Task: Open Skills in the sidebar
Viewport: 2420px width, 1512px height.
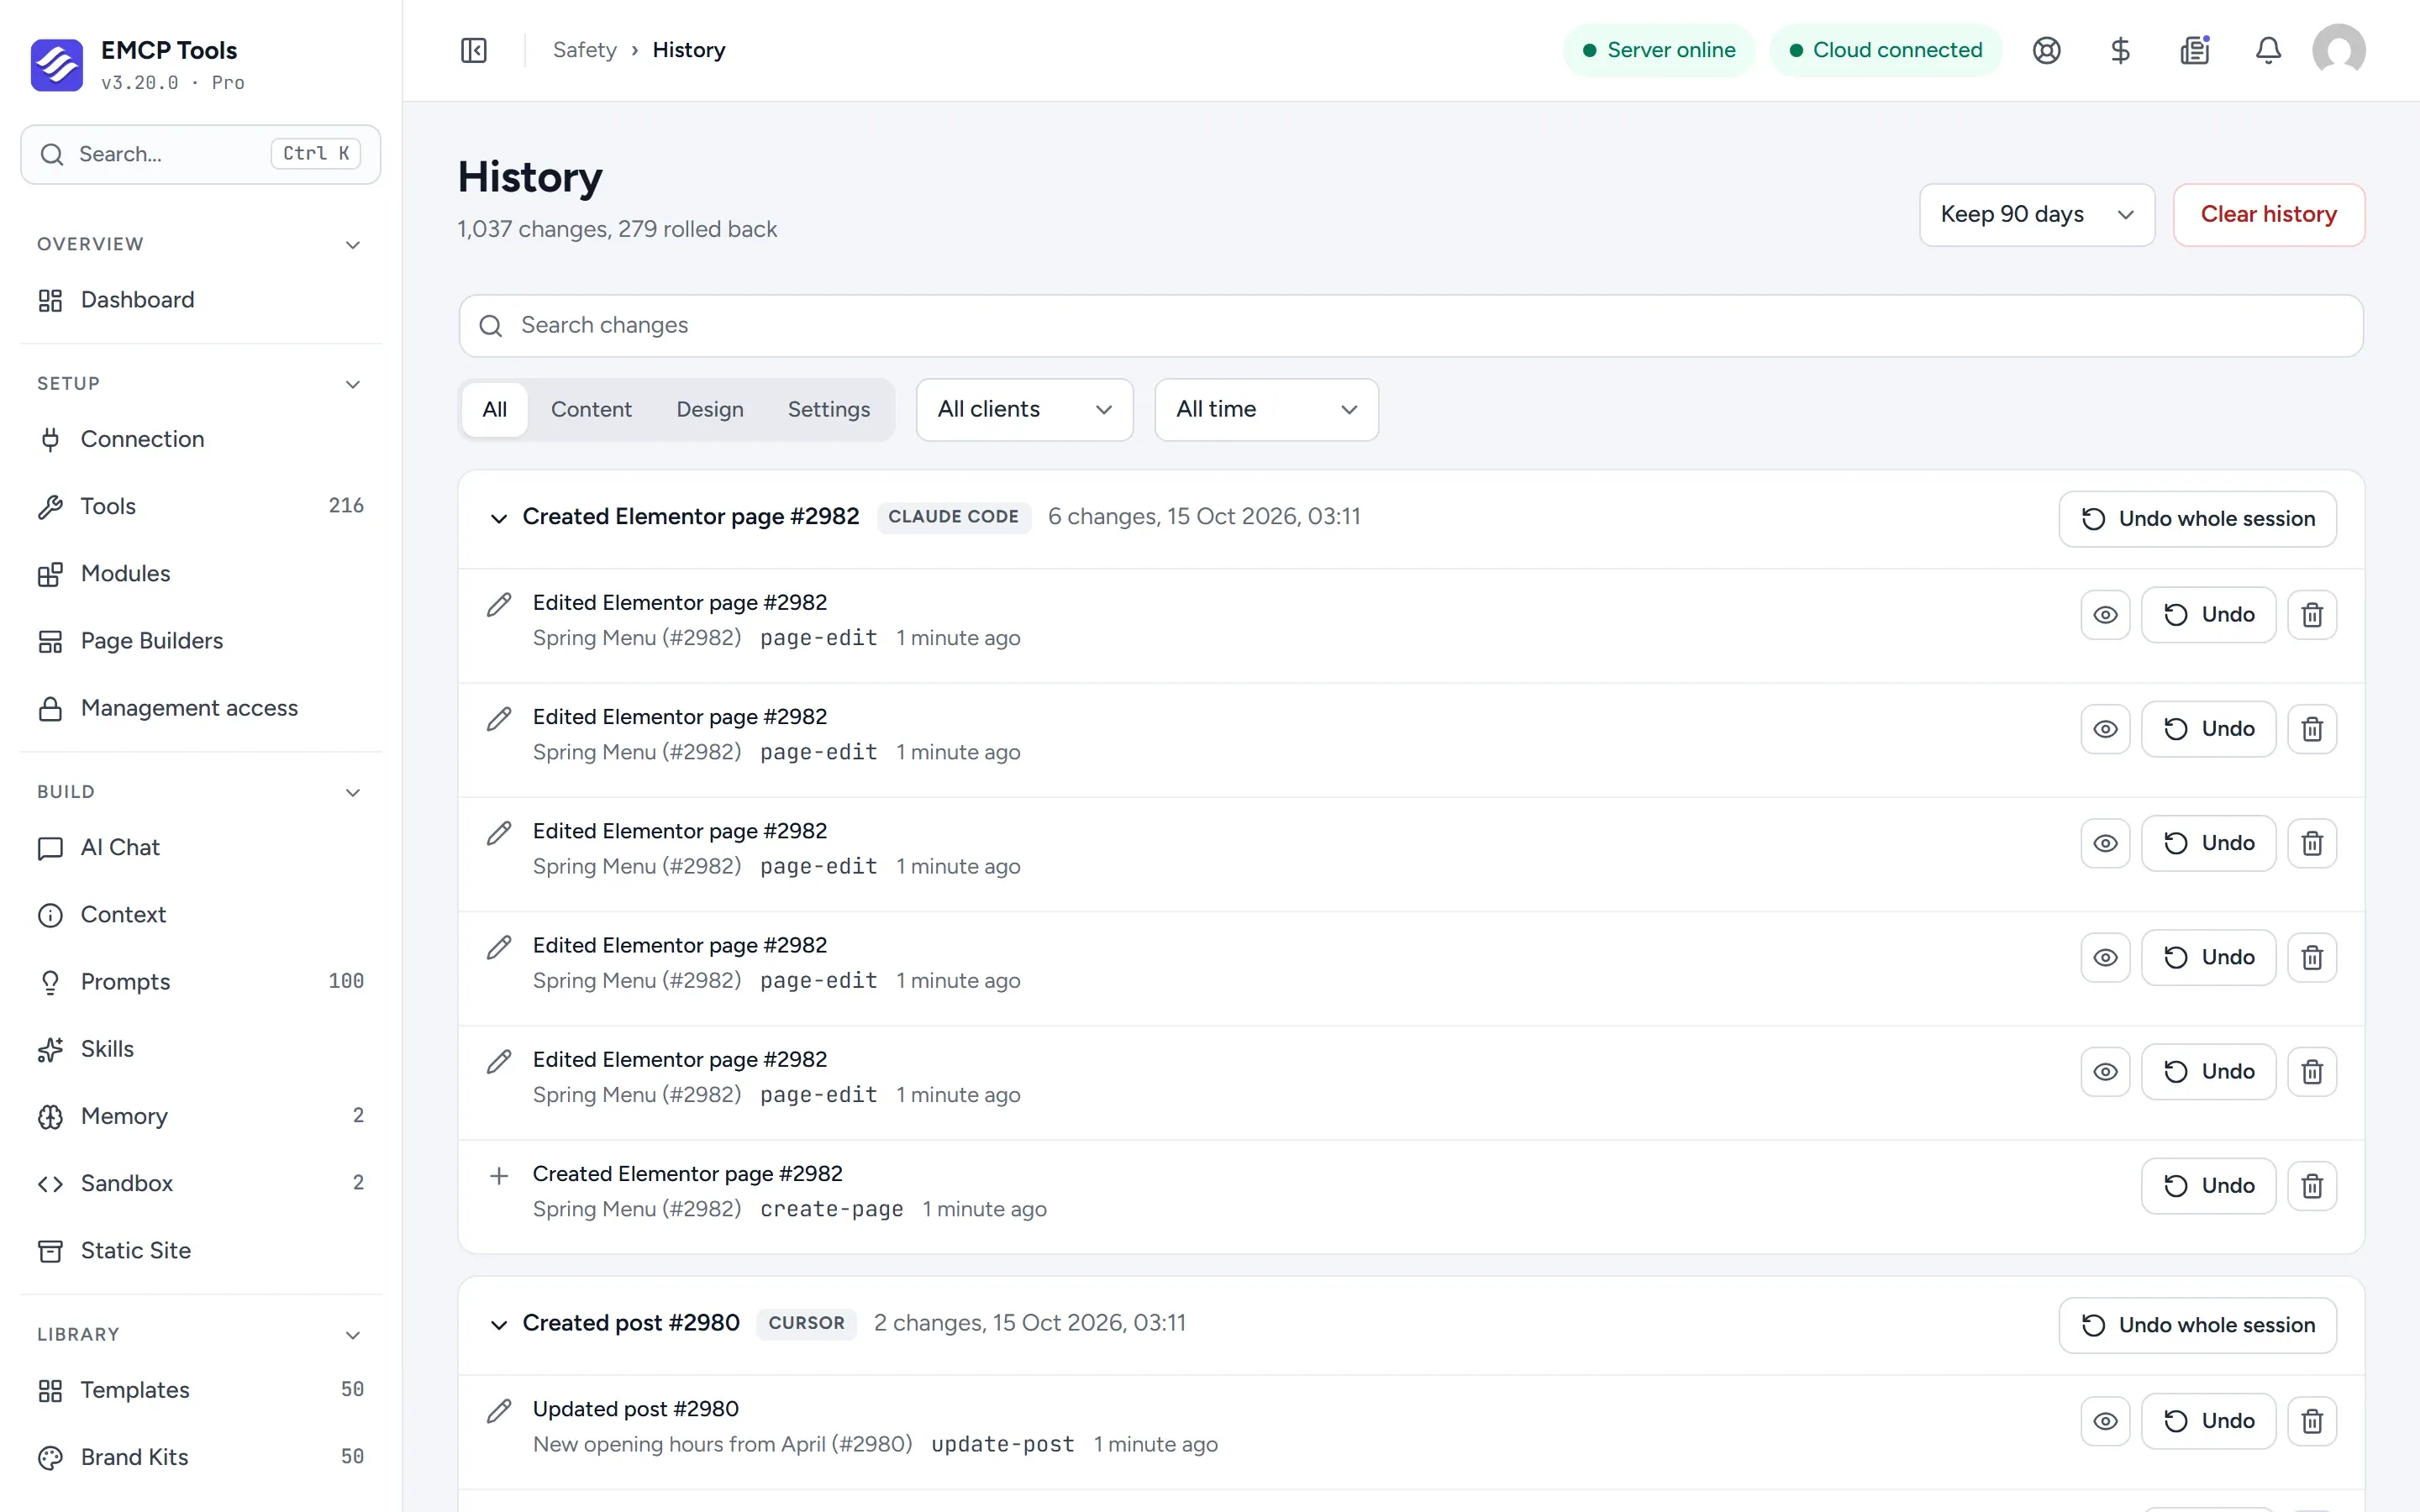Action: tap(201, 1049)
